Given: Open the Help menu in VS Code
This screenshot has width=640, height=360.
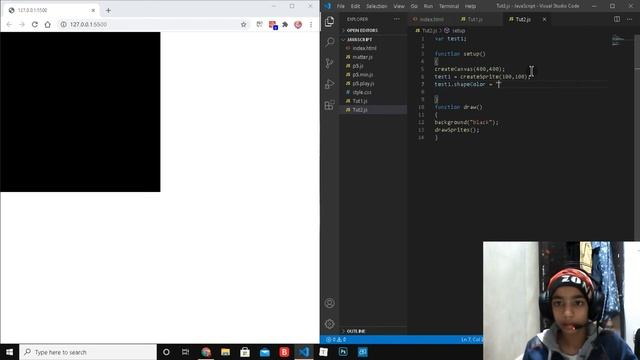Looking at the screenshot, I should click(470, 6).
